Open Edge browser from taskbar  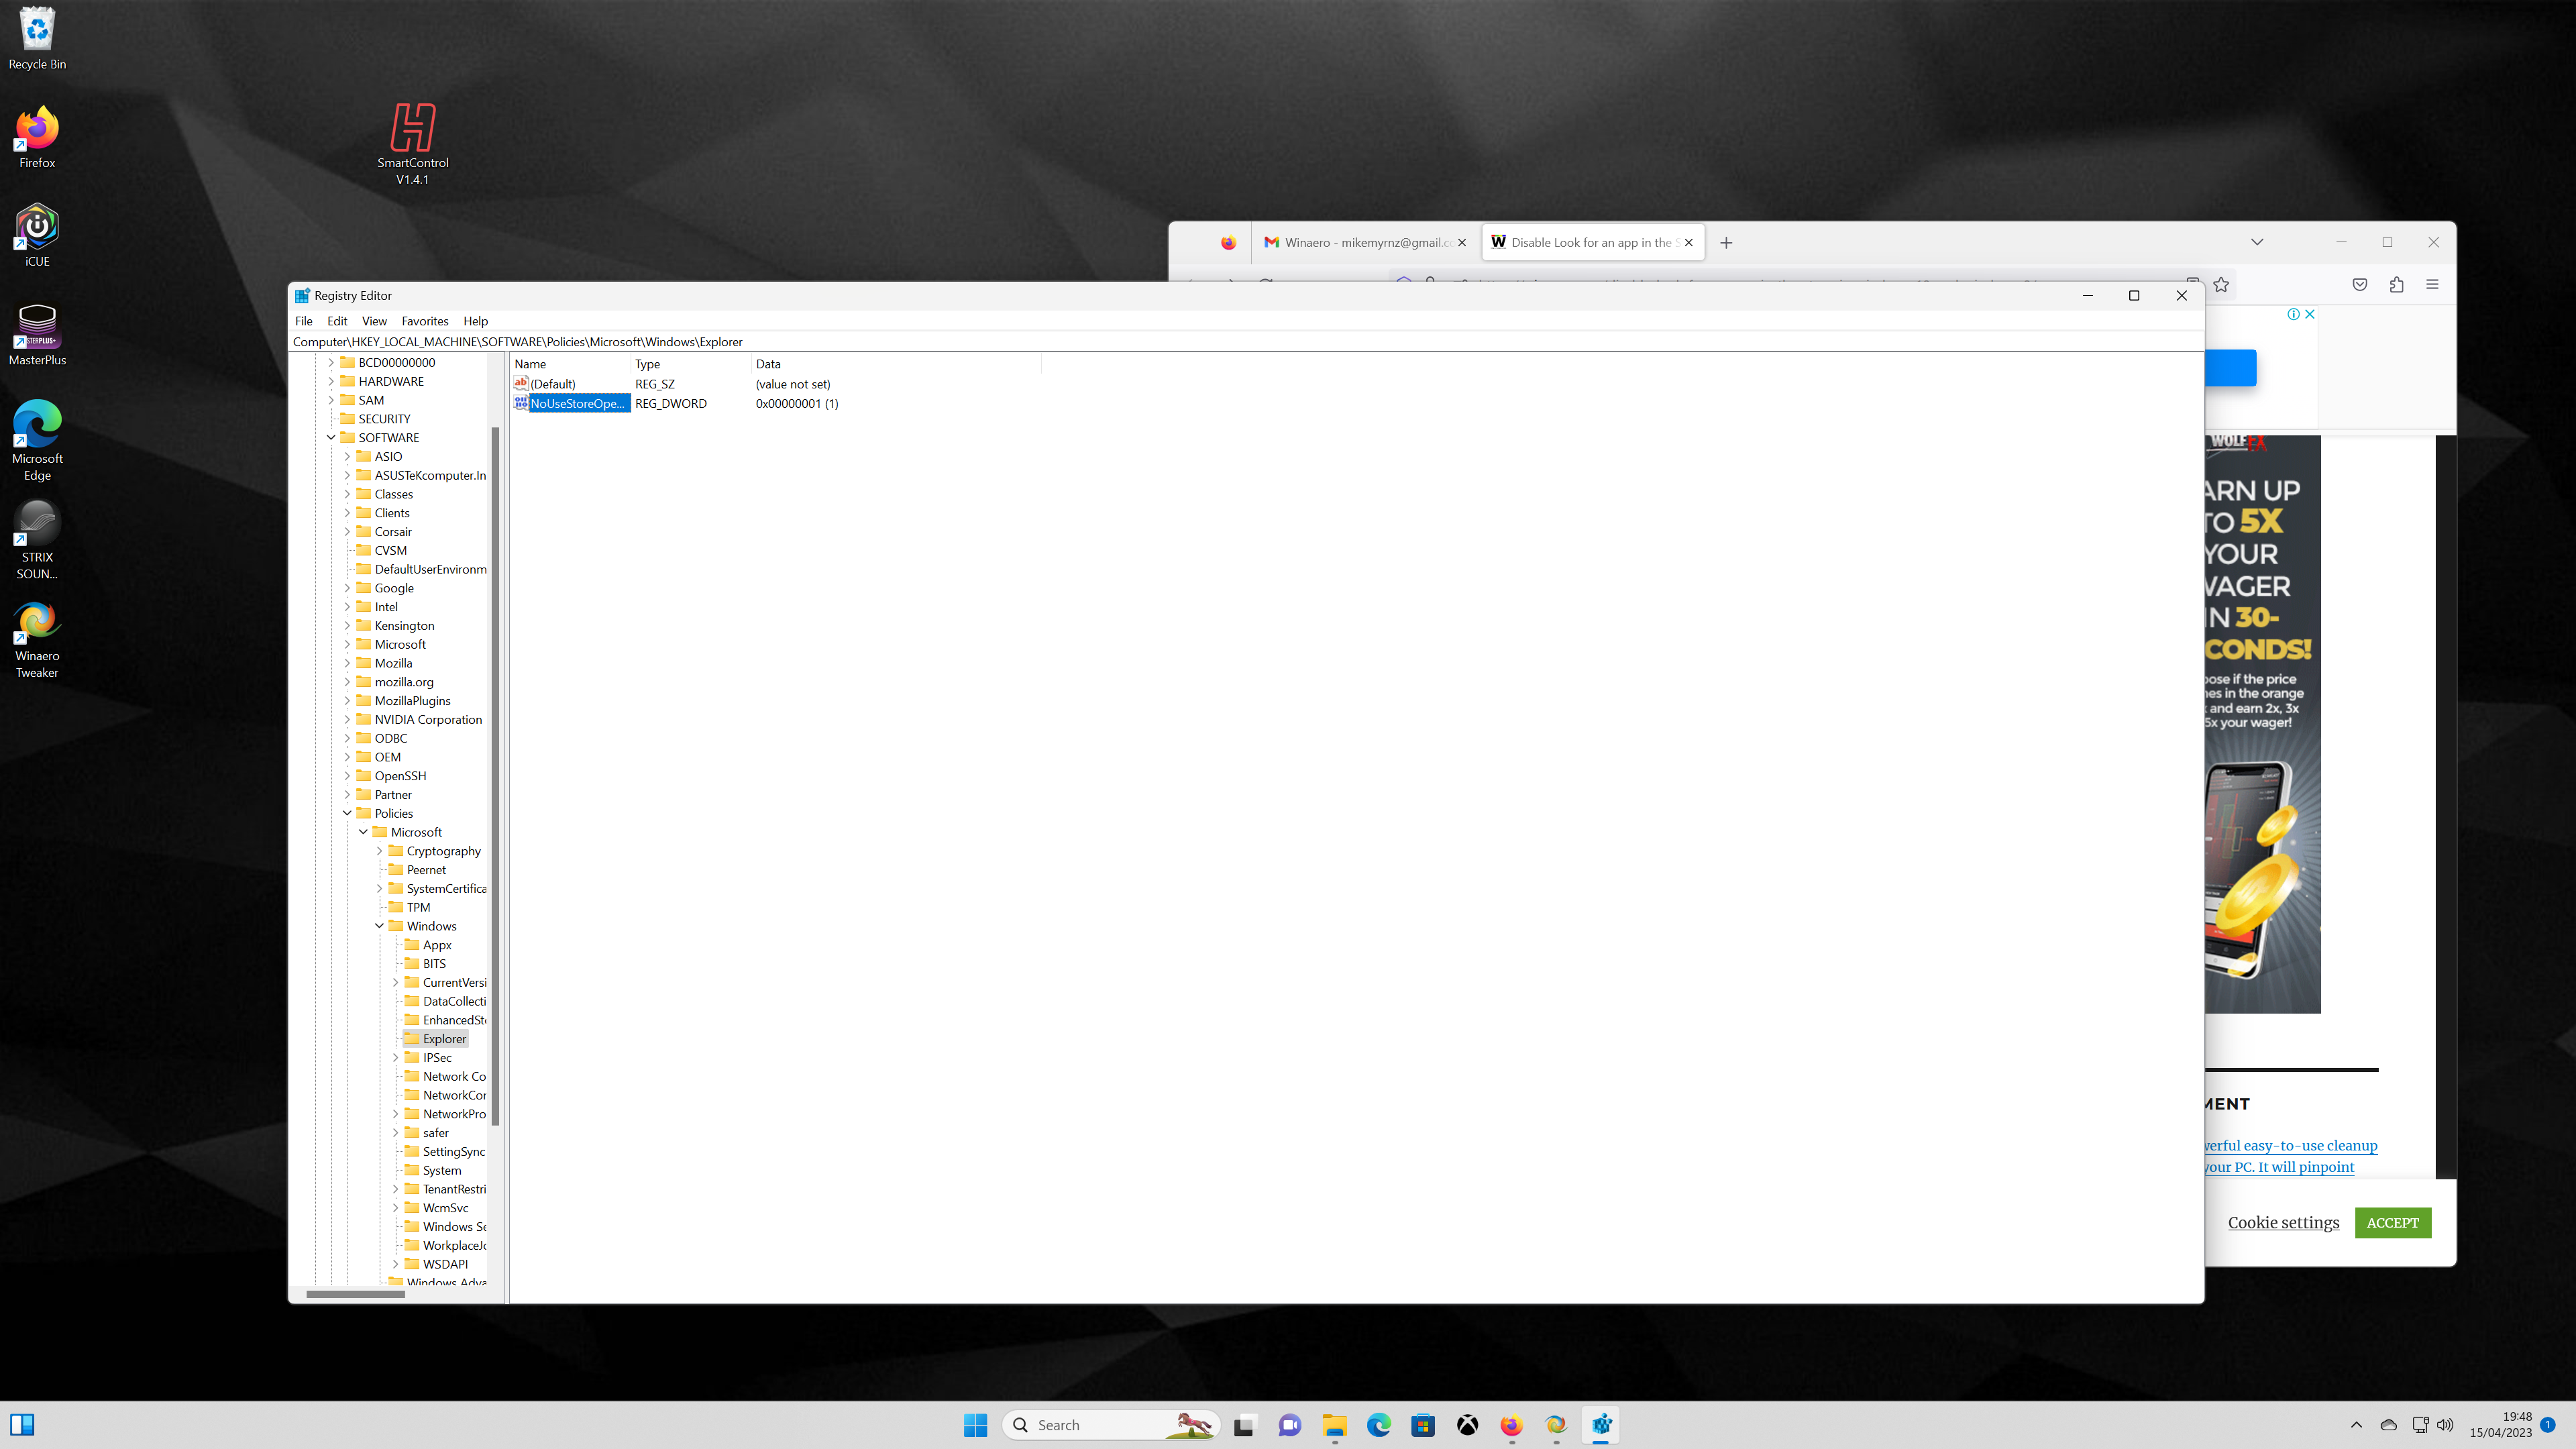(1378, 1425)
